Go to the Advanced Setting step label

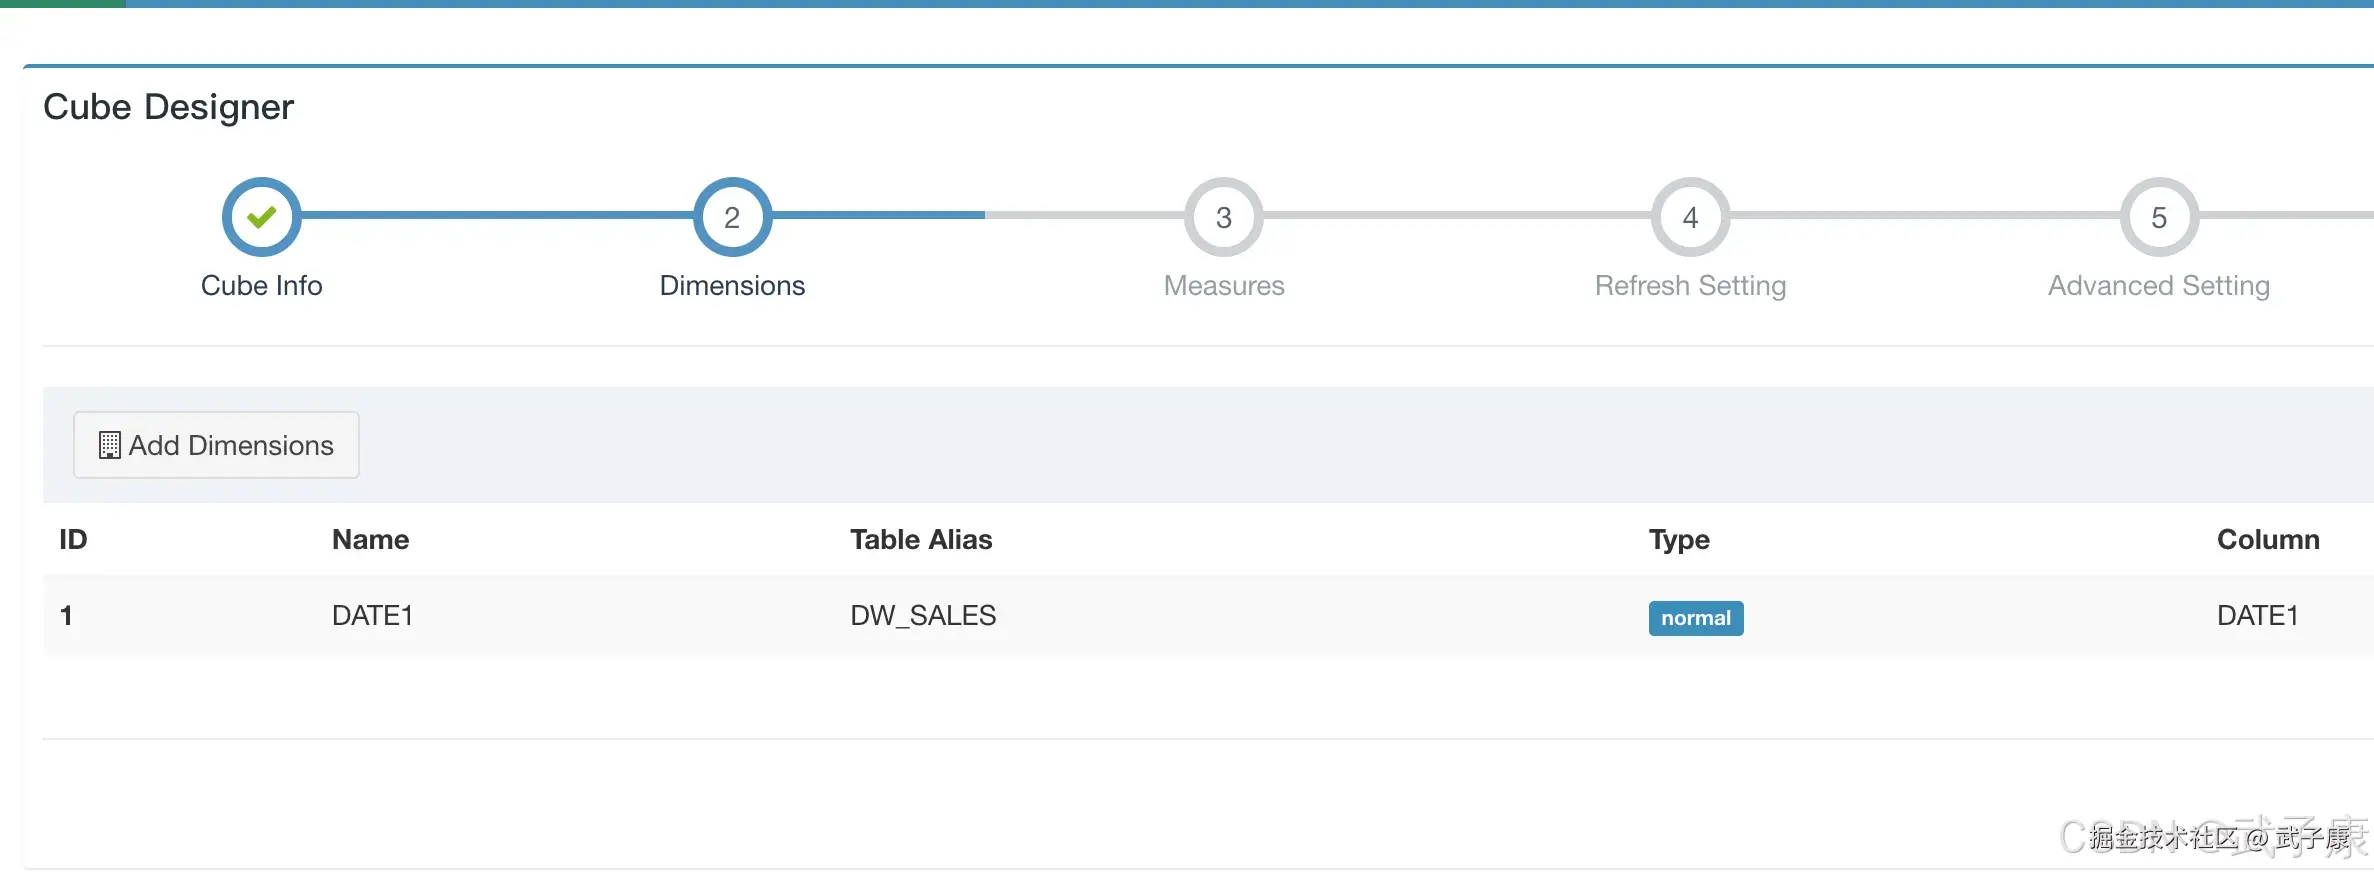[2158, 286]
